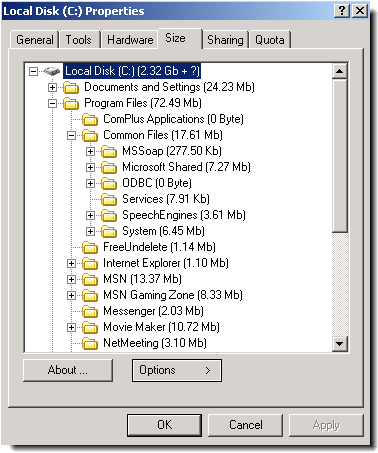Expand the System (6.45 Mb) node
Viewport: 378px width, 453px height.
click(x=90, y=231)
